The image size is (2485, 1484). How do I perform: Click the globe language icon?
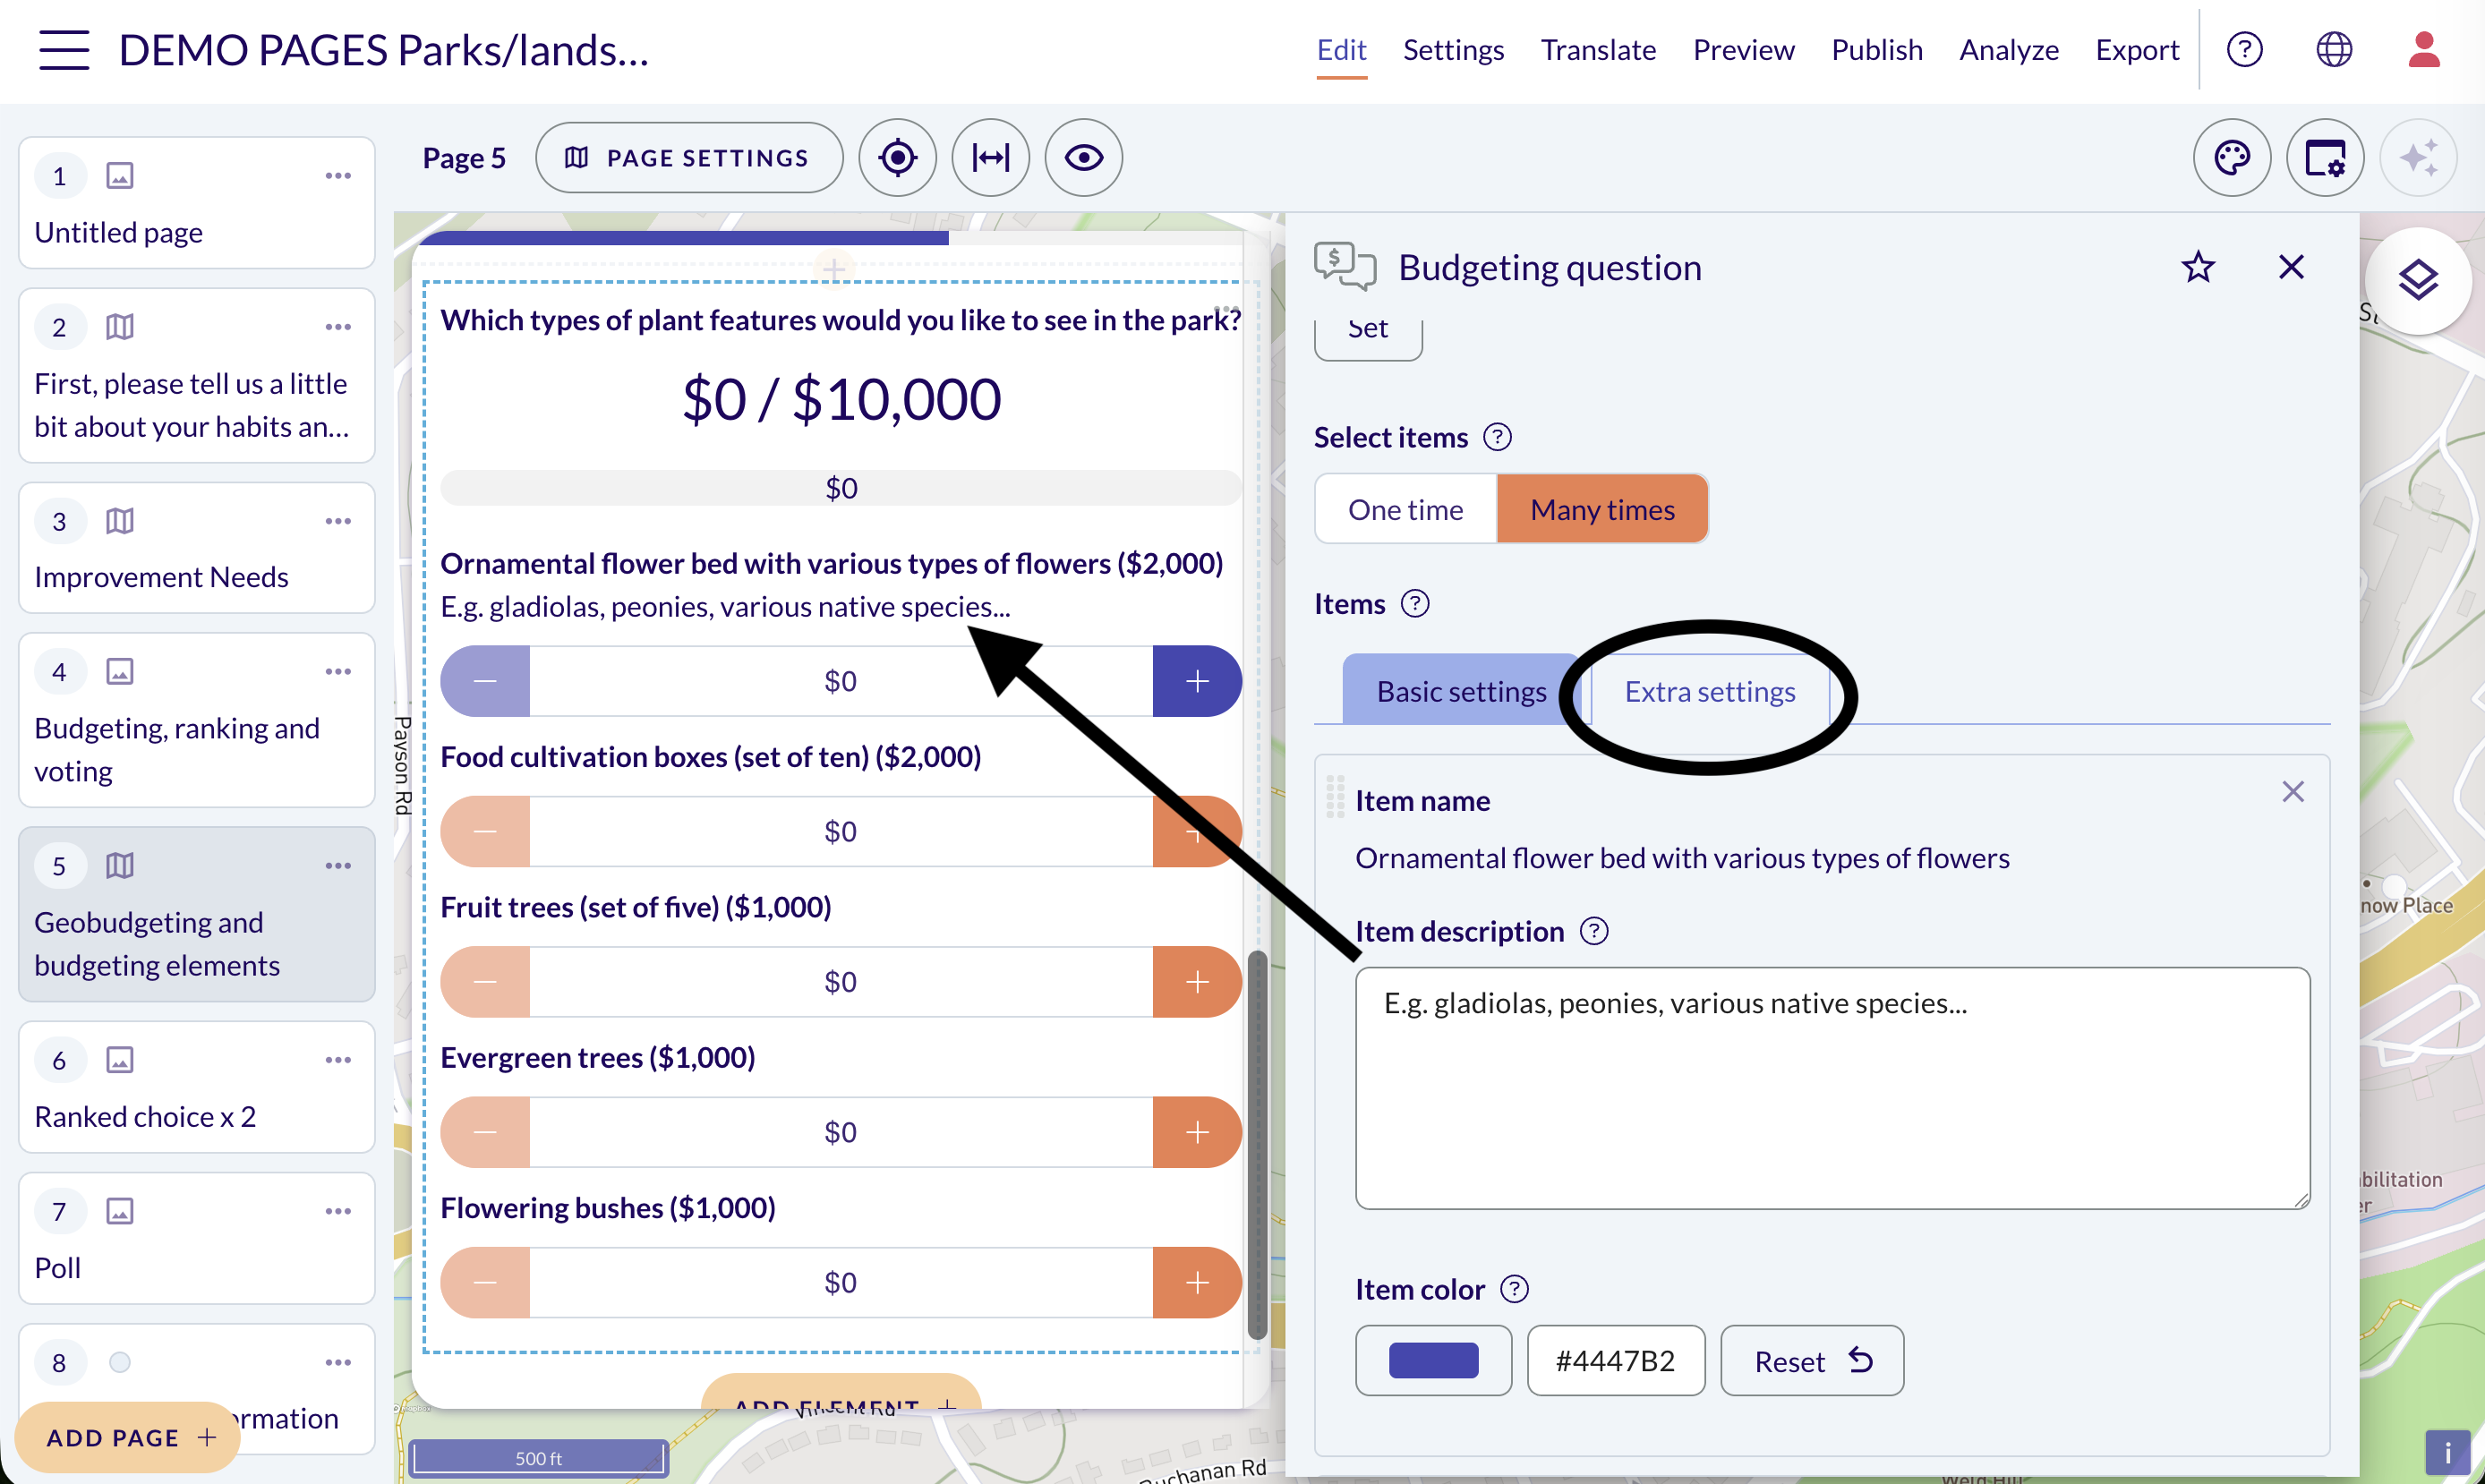(2334, 49)
